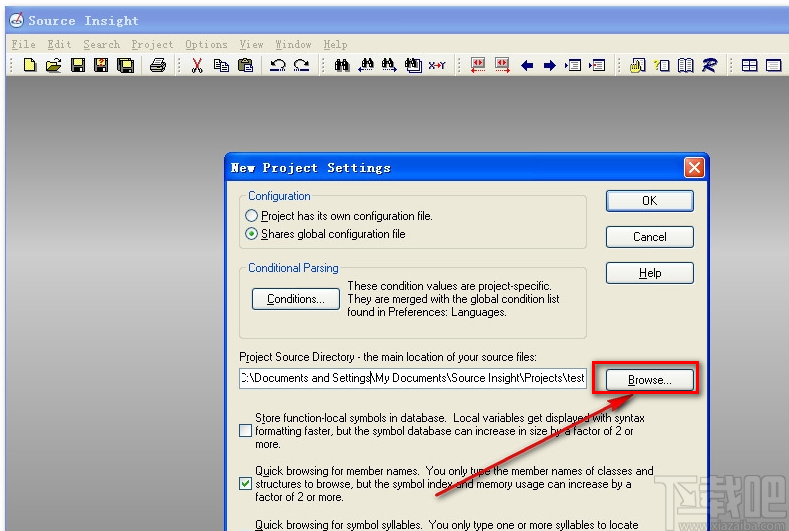Uncheck 'Quick browsing for member names'
The width and height of the screenshot is (789, 531).
point(245,484)
